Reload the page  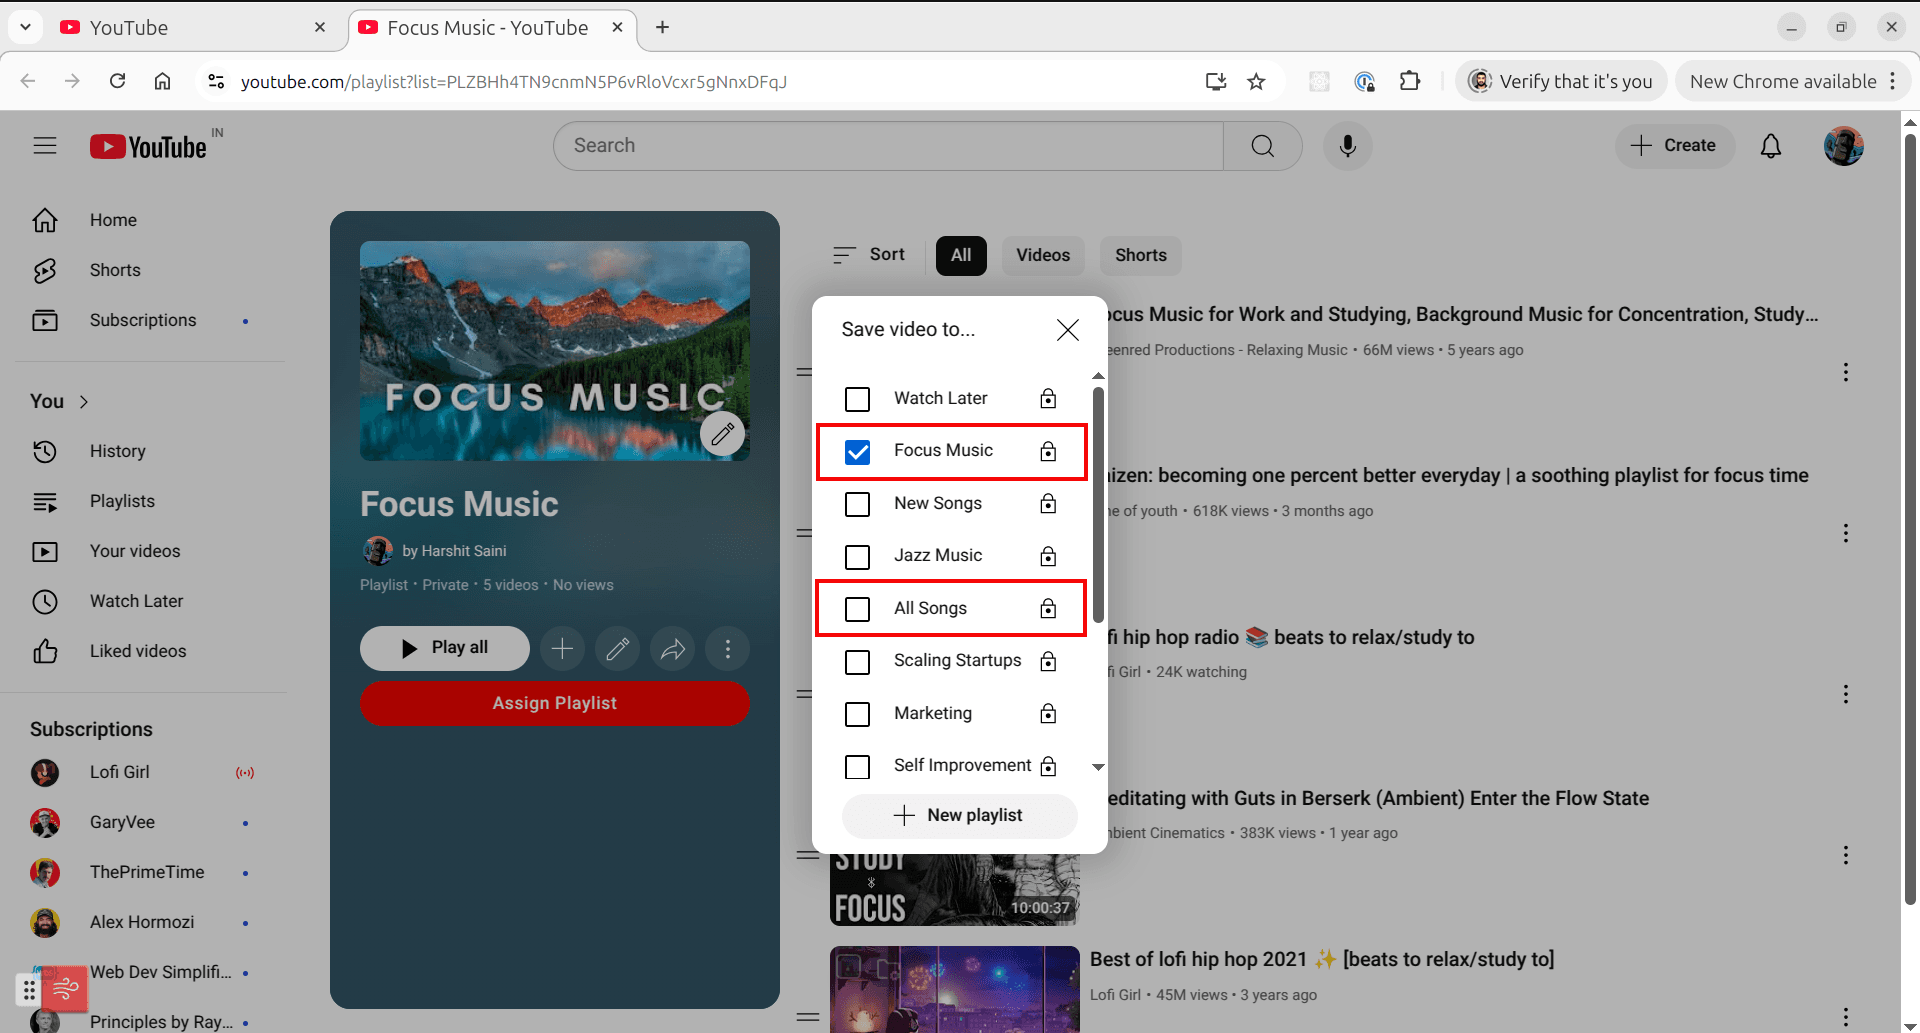pyautogui.click(x=117, y=81)
